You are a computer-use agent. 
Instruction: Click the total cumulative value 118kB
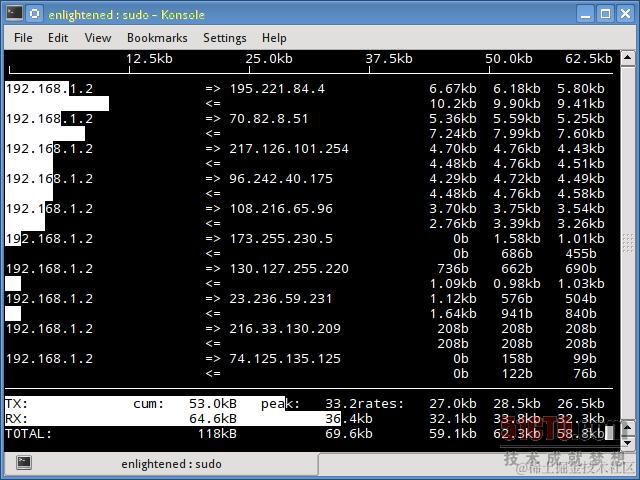(217, 433)
